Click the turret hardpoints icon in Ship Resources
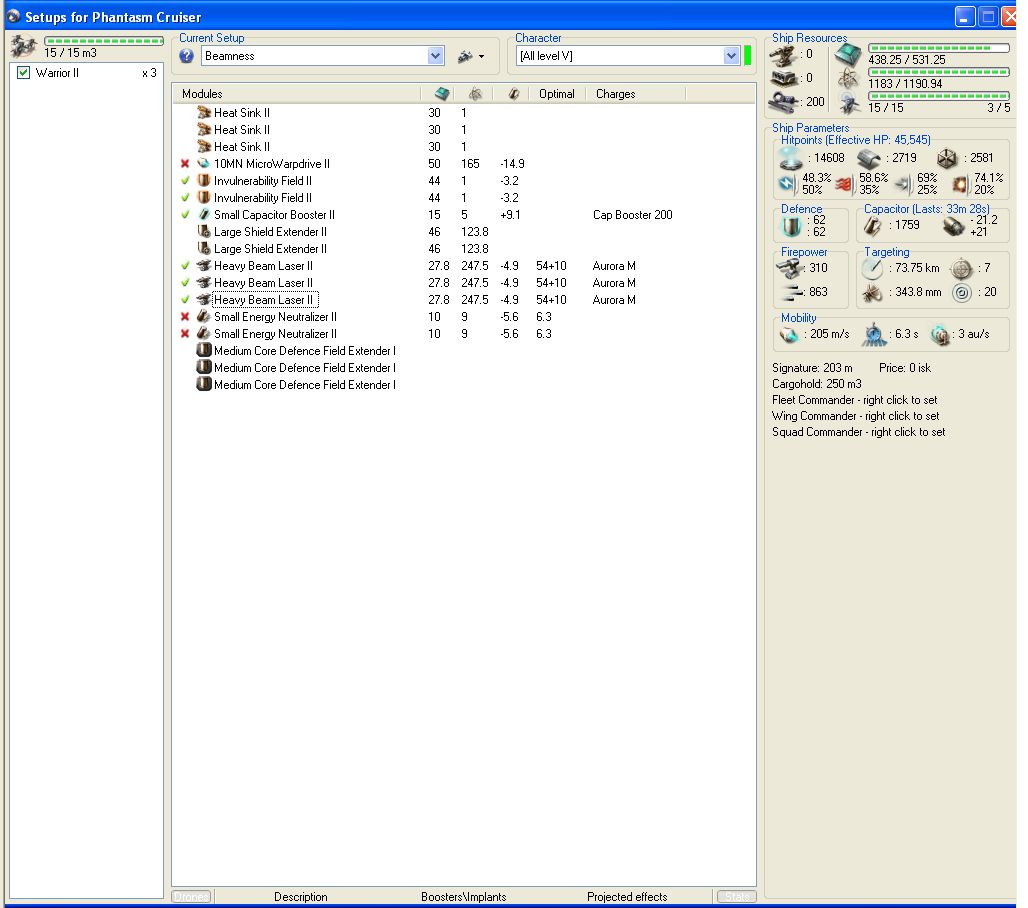 783,56
